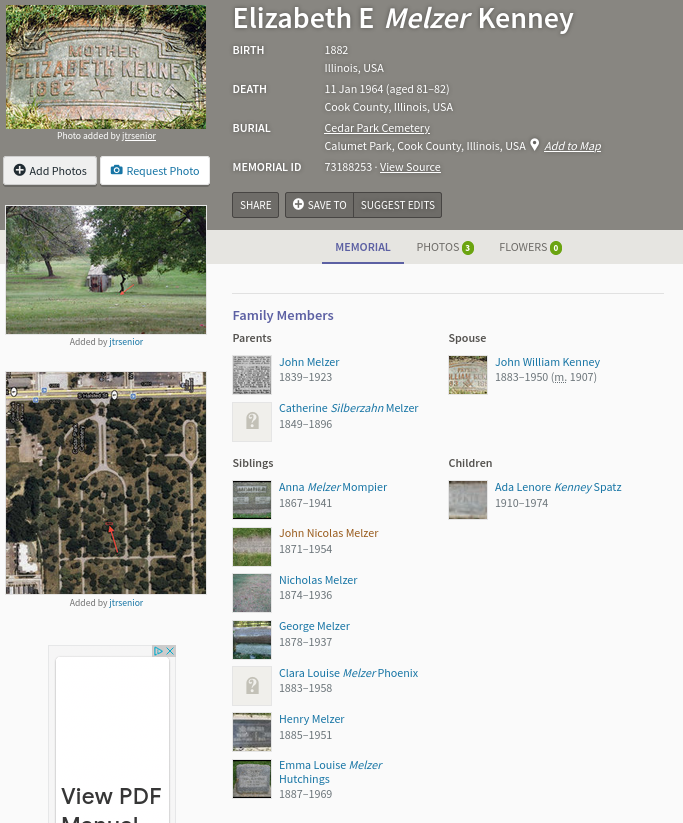The height and width of the screenshot is (823, 683).
Task: Click Emma Louise Melzer Hutchings' gravestone thumbnail
Action: [252, 778]
